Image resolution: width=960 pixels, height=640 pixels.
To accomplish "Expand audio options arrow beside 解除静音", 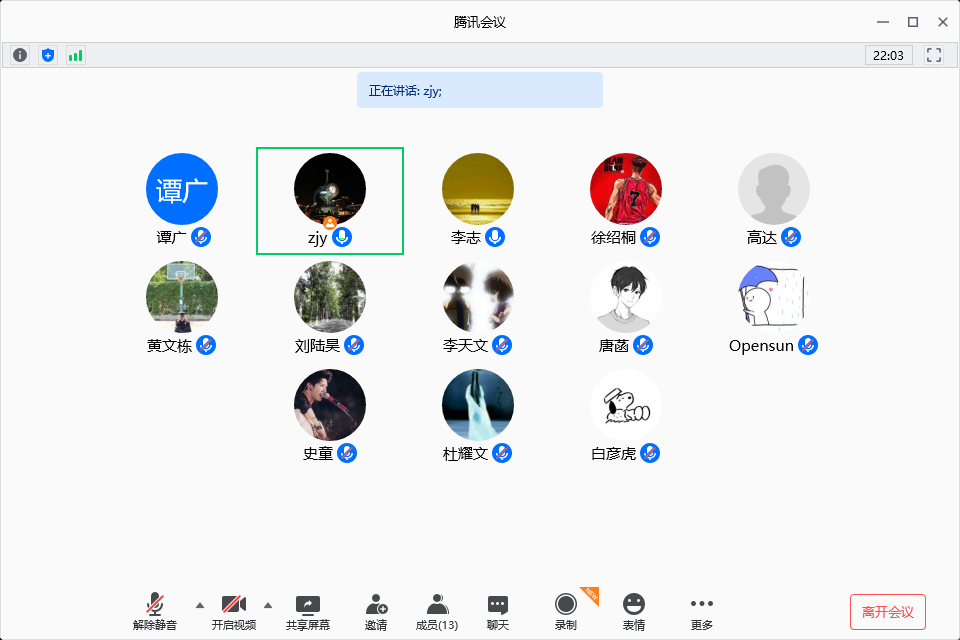I will click(199, 605).
